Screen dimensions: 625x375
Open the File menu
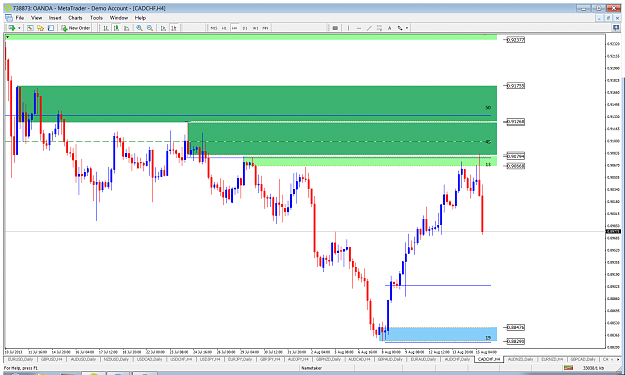click(x=20, y=18)
